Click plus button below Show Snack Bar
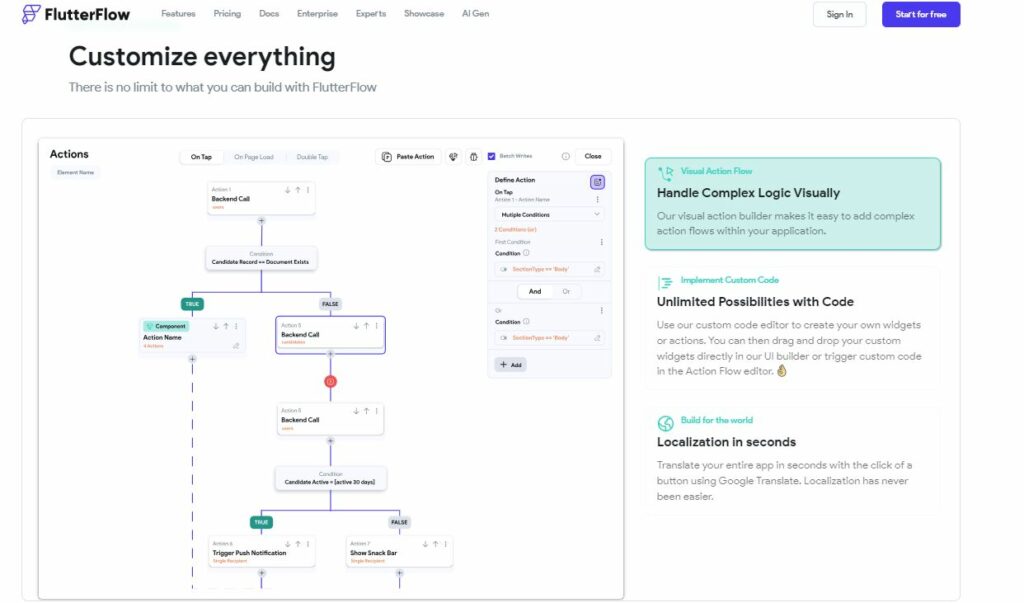Viewport: 1024px width, 603px height. pos(399,573)
